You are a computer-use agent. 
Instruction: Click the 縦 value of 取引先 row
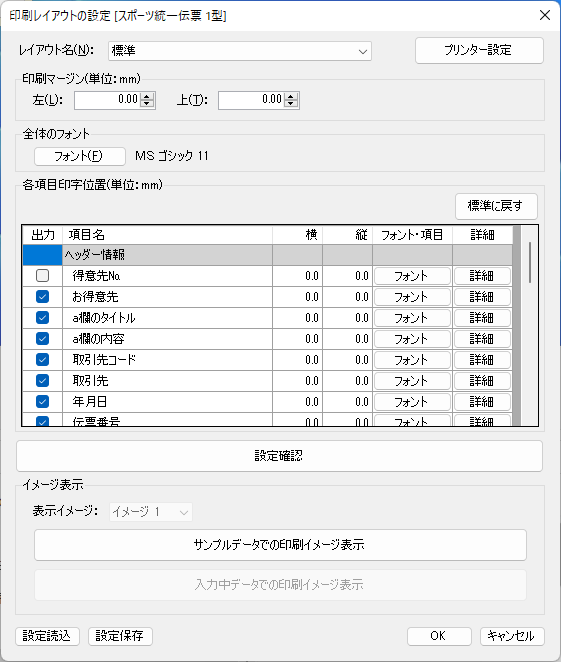[348, 381]
